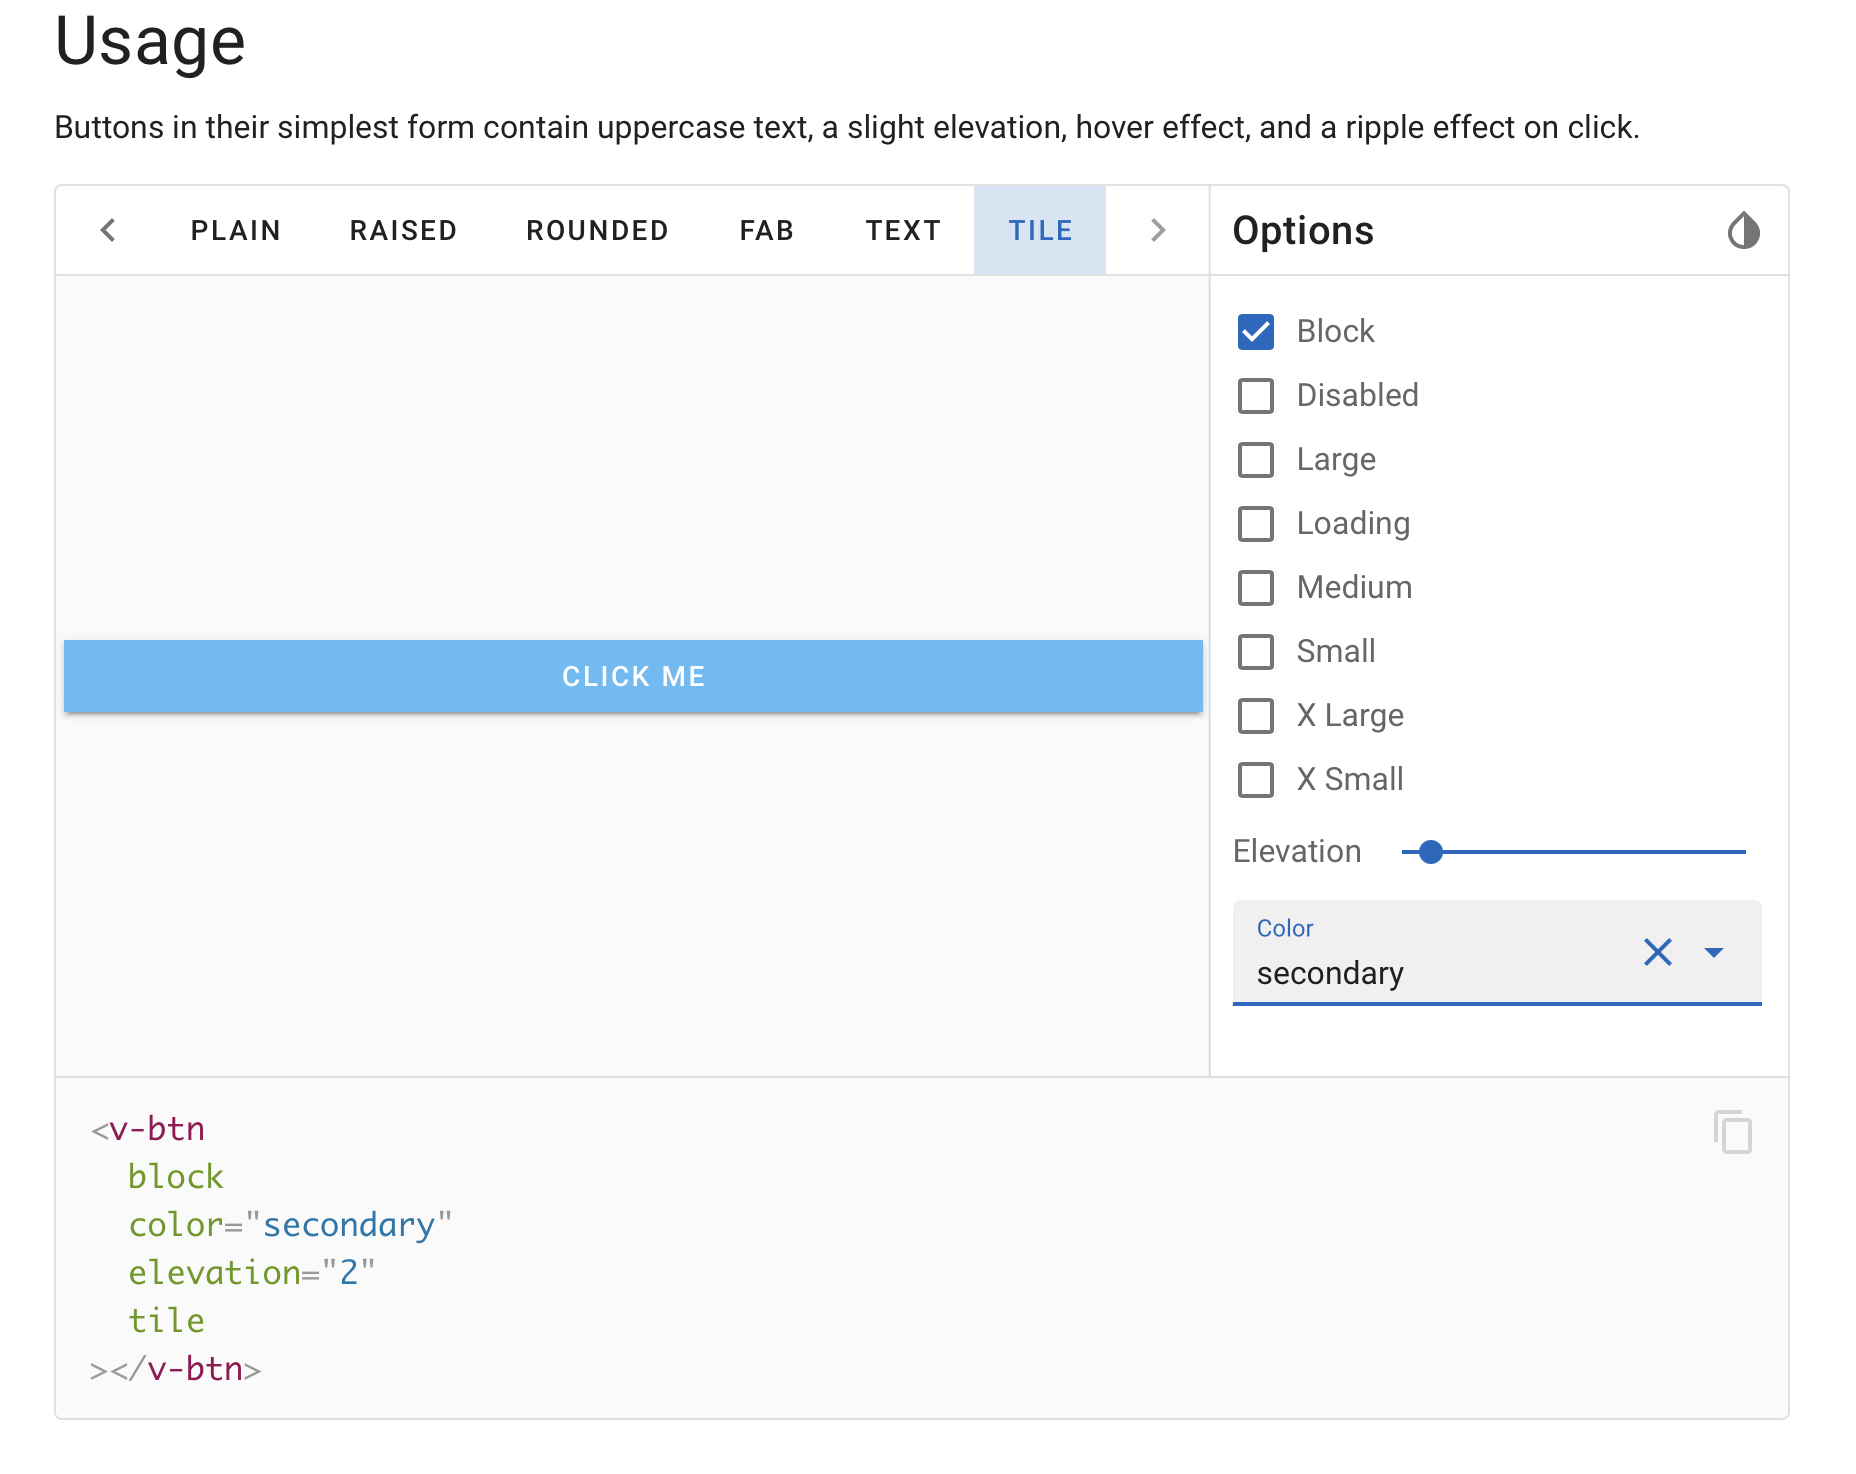Viewport: 1856px width, 1474px height.
Task: Switch to the Plain tab
Action: 236,231
